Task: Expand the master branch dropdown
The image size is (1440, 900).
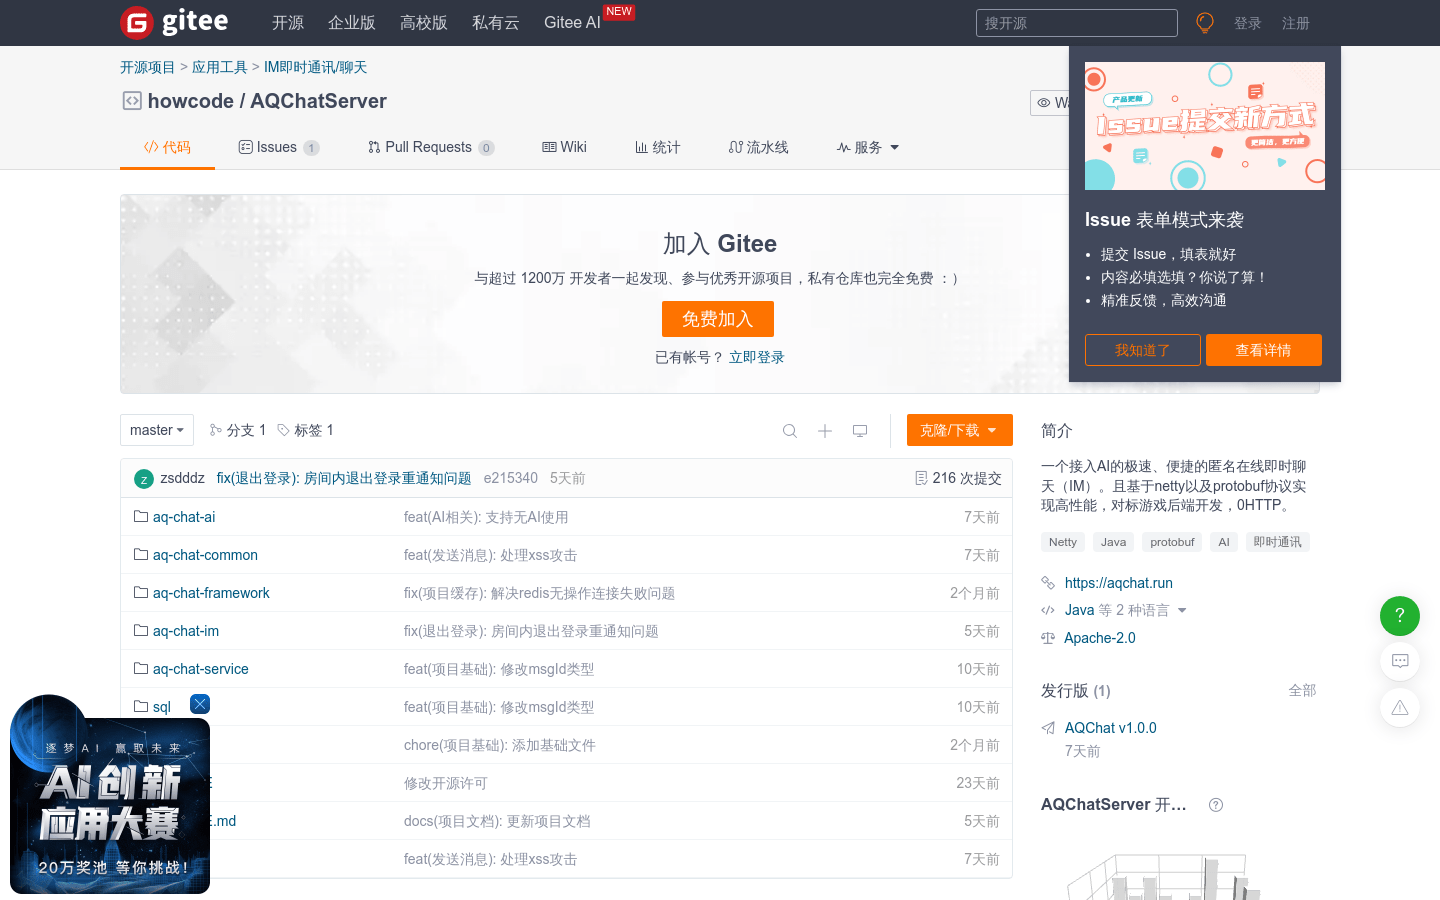Action: point(157,430)
